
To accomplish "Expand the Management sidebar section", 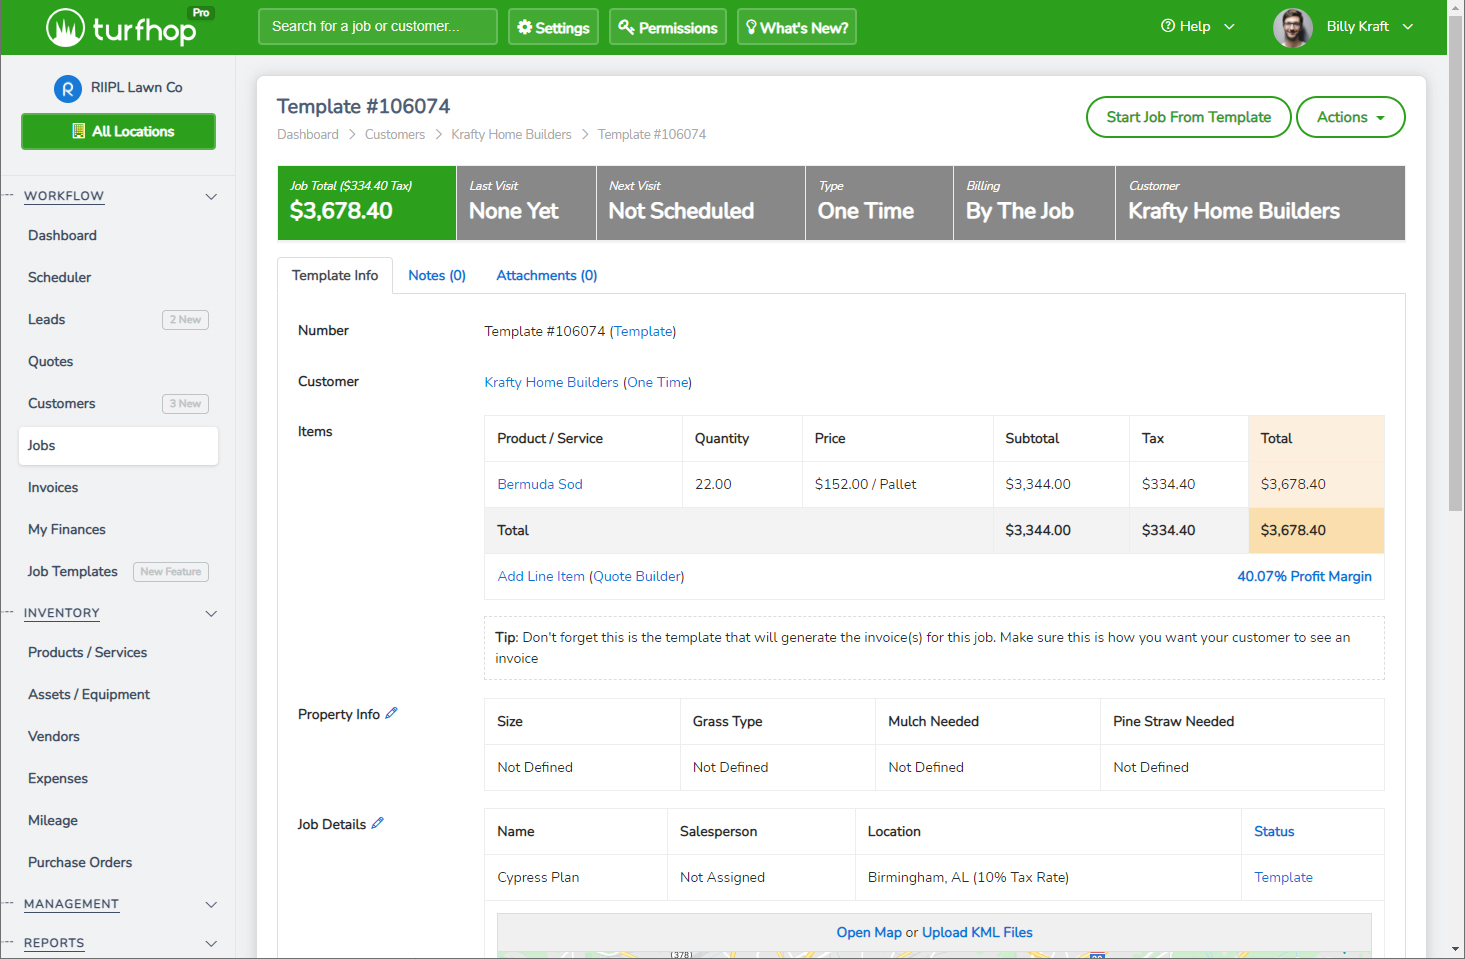I will point(211,904).
